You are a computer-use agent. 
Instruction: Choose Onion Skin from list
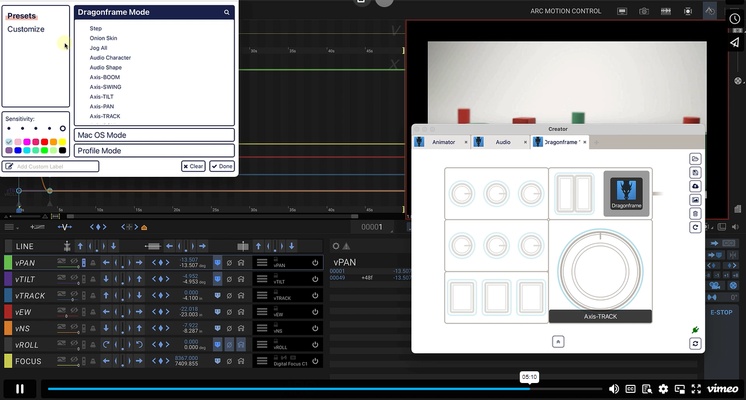click(x=103, y=38)
